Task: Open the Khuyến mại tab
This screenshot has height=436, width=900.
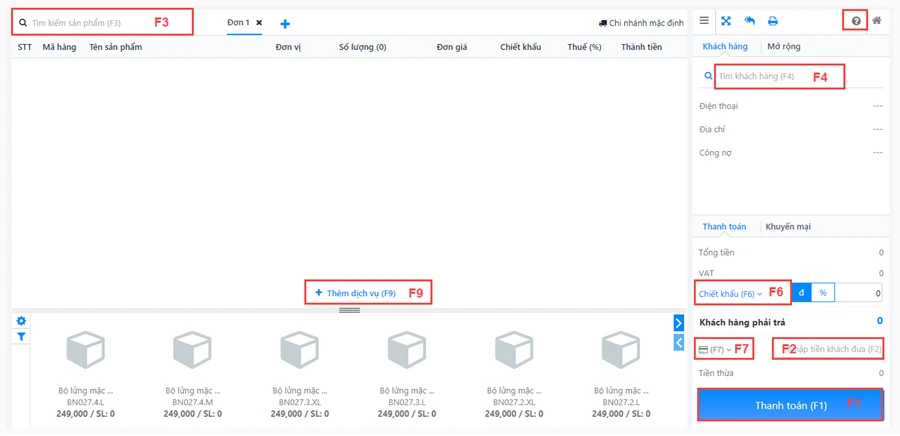Action: pyautogui.click(x=788, y=227)
